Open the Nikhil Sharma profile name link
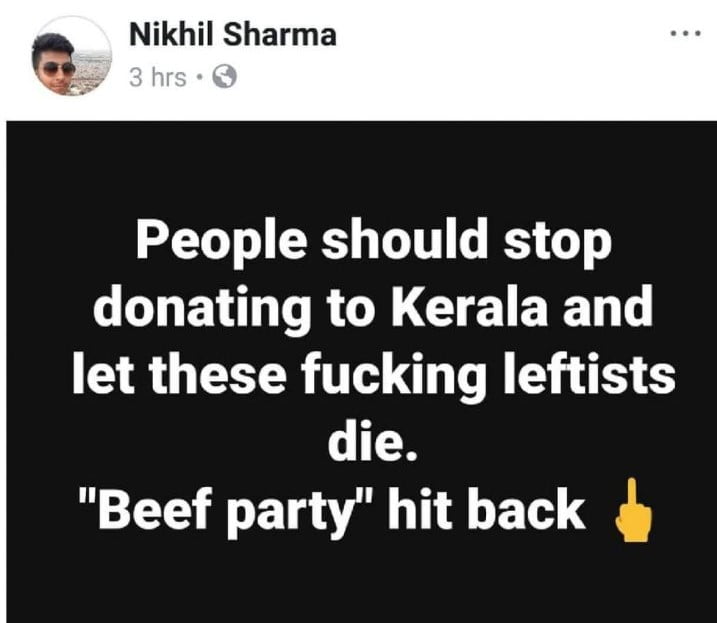 [233, 35]
